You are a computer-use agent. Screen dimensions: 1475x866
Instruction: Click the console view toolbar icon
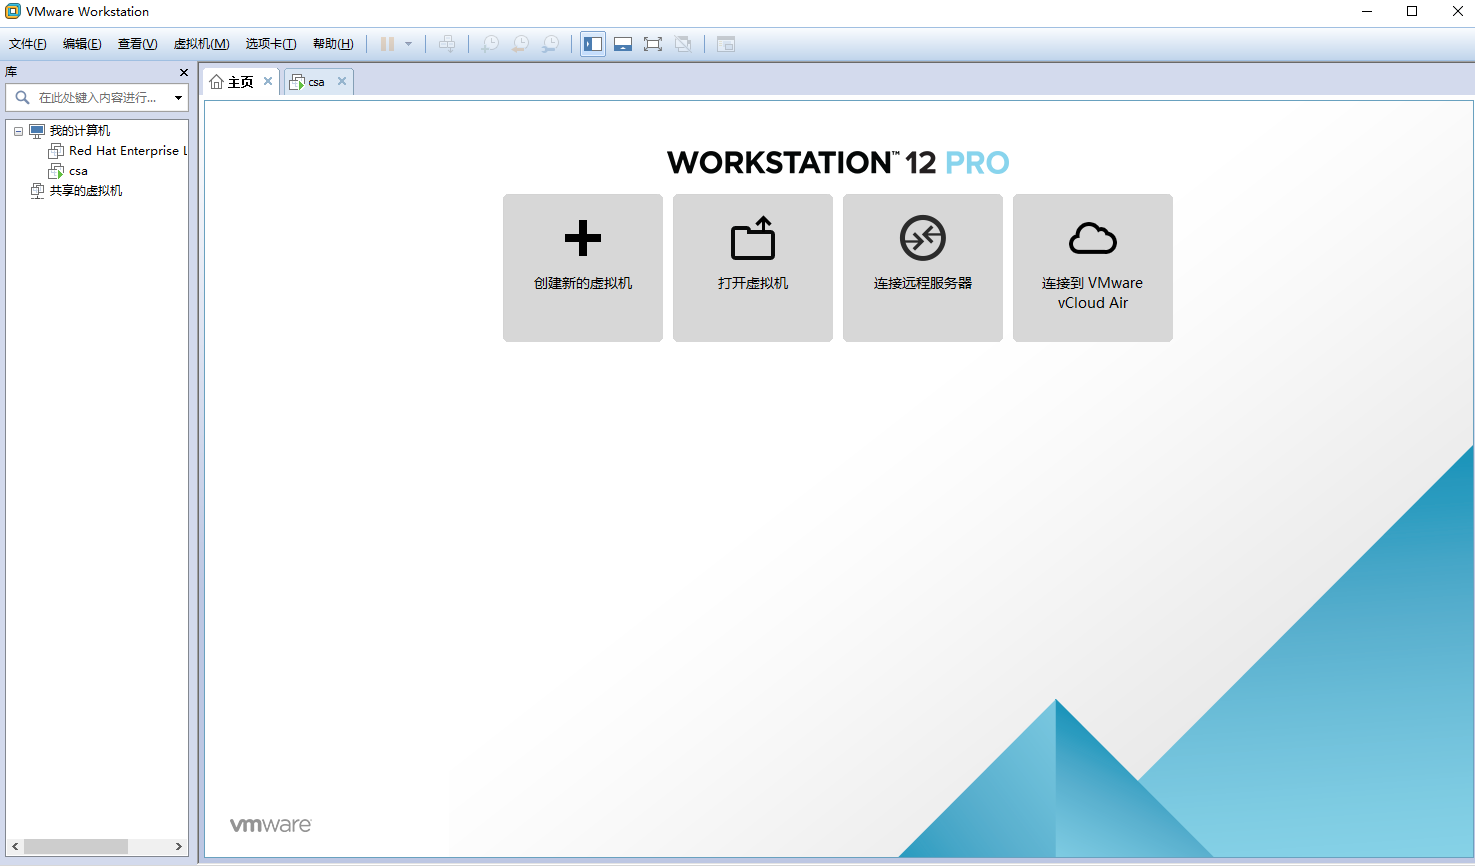tap(726, 44)
